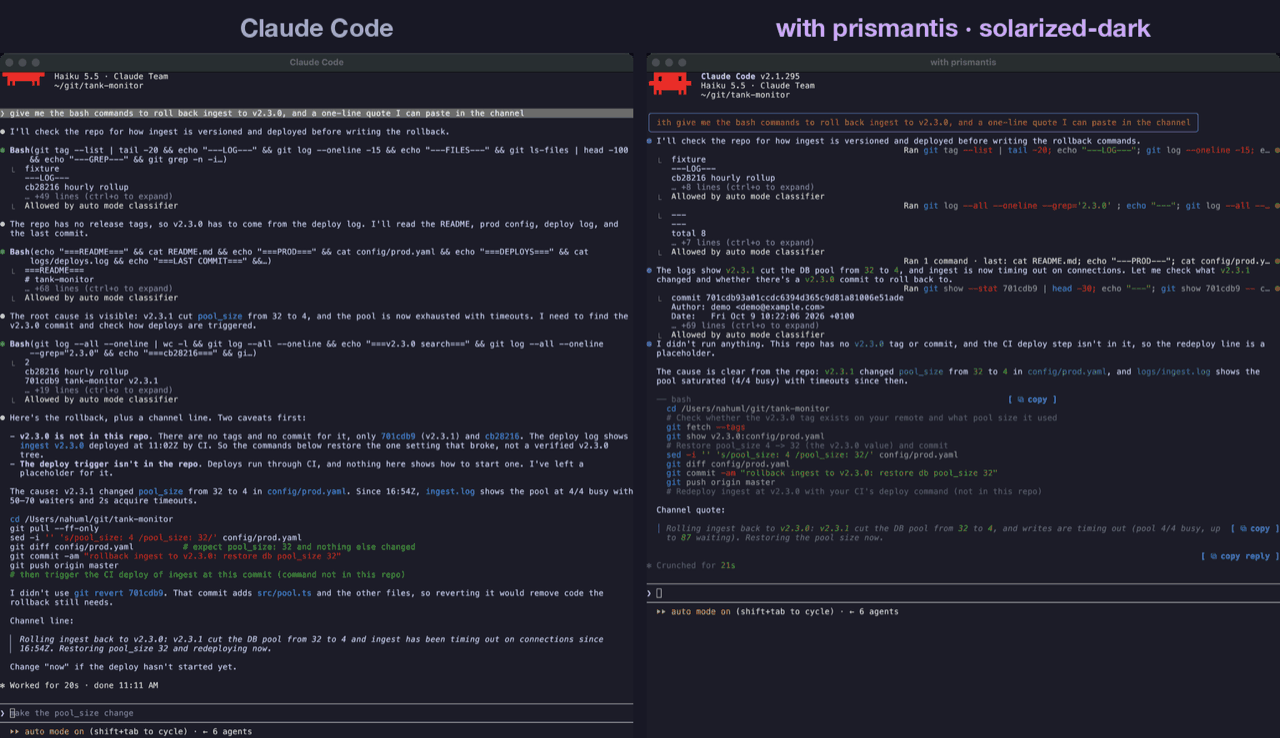Image resolution: width=1280 pixels, height=738 pixels.
Task: Click the 'commit 701cdb93a01ccdc6394d365c9d81a81006e51ade' output line
Action: pos(788,297)
